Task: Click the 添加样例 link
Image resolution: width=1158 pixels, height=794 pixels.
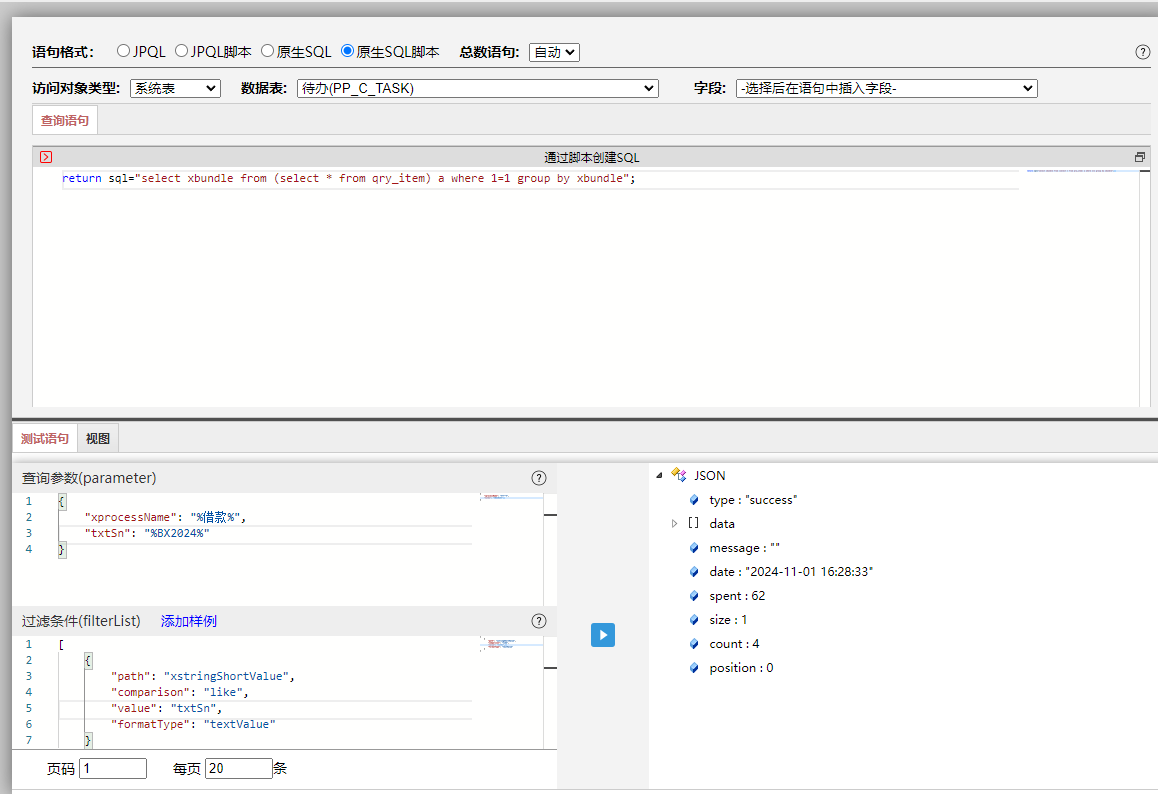Action: [188, 621]
